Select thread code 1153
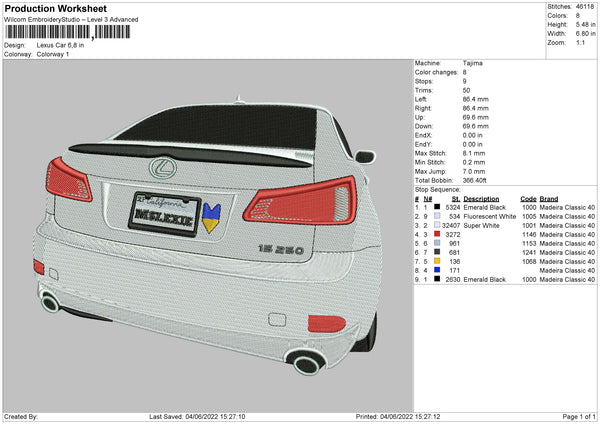 529,243
